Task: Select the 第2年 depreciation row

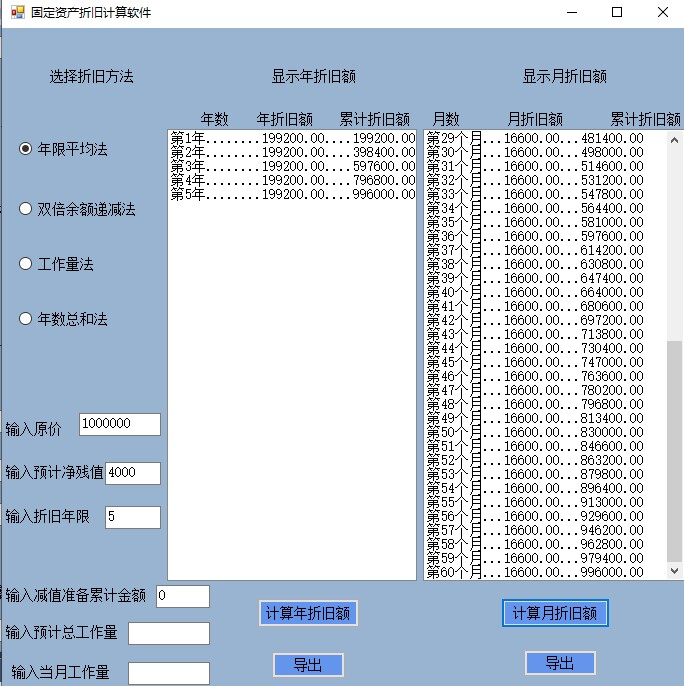Action: click(x=293, y=152)
